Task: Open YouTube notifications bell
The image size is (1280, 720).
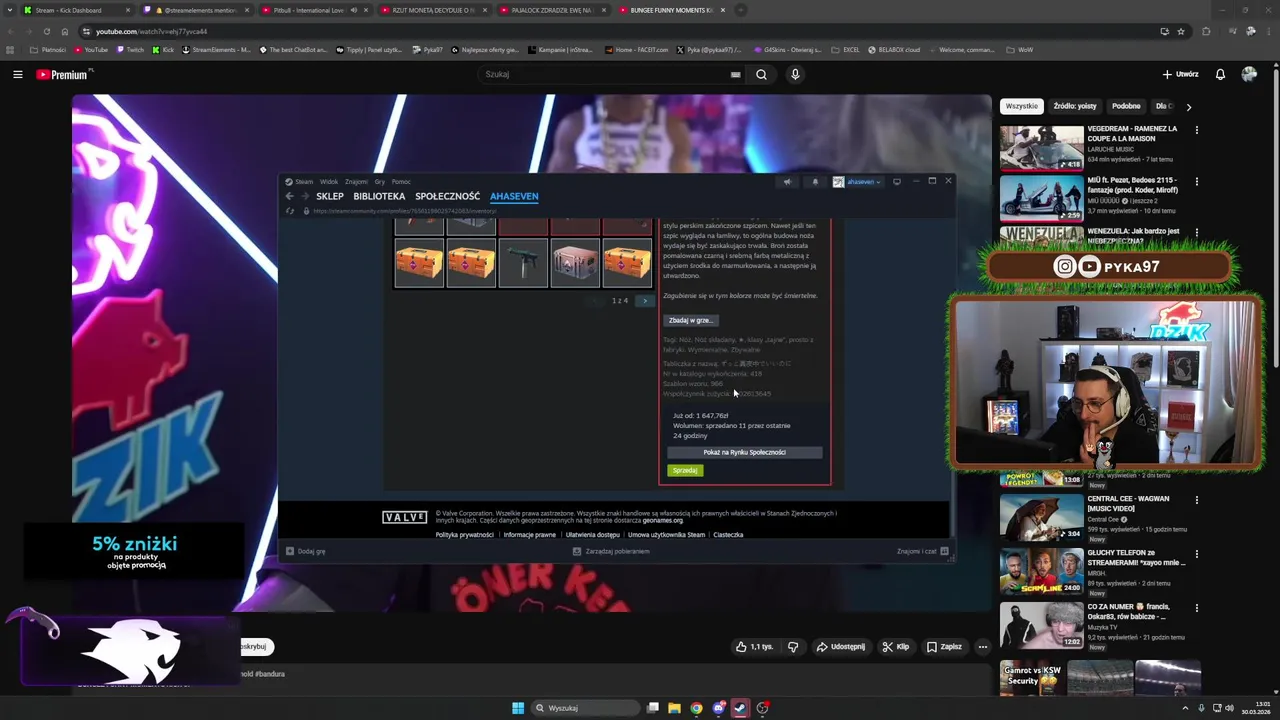Action: [1220, 74]
